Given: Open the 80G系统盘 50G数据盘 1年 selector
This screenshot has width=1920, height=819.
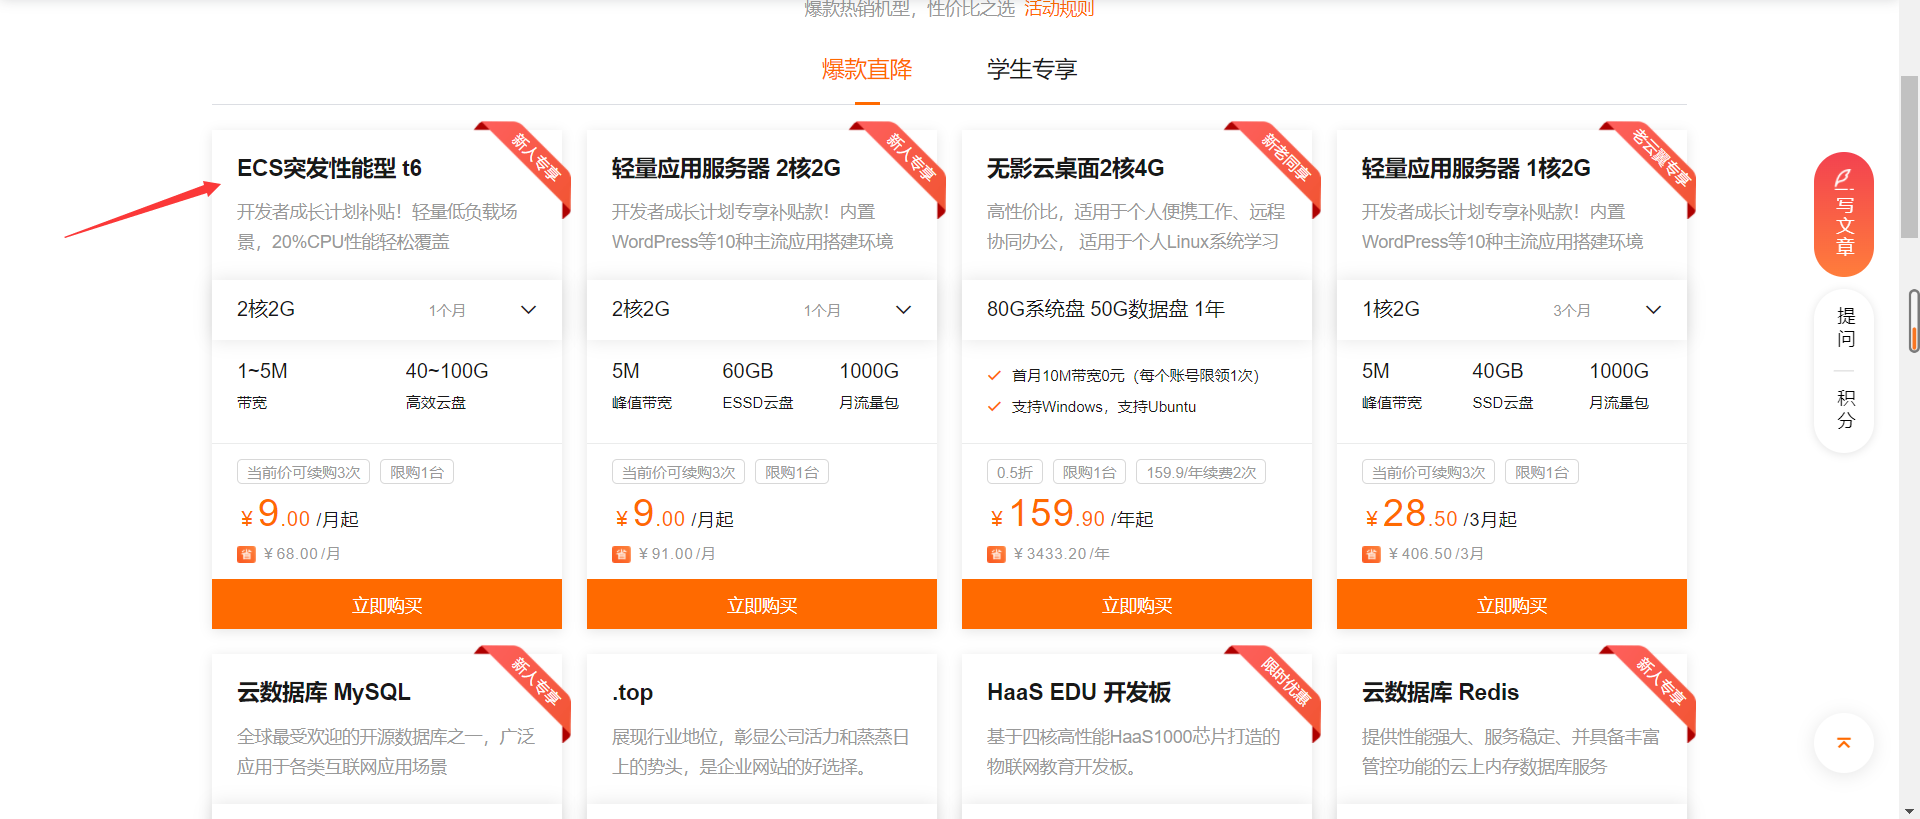Looking at the screenshot, I should point(1137,310).
